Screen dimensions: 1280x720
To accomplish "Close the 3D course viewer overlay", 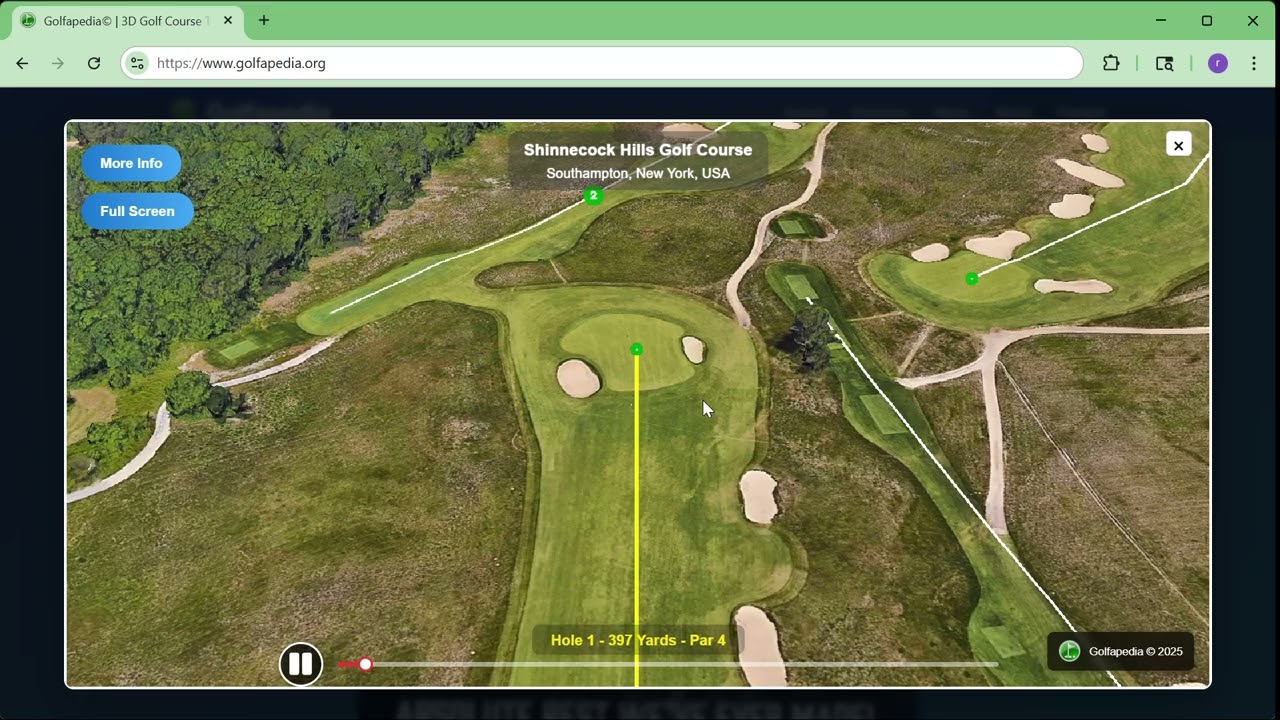I will [1178, 145].
